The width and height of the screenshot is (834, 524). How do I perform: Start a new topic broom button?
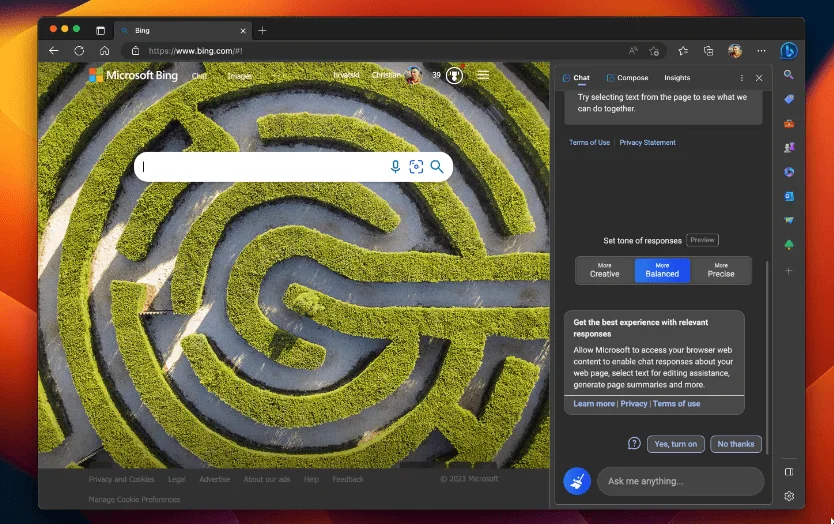coord(577,481)
